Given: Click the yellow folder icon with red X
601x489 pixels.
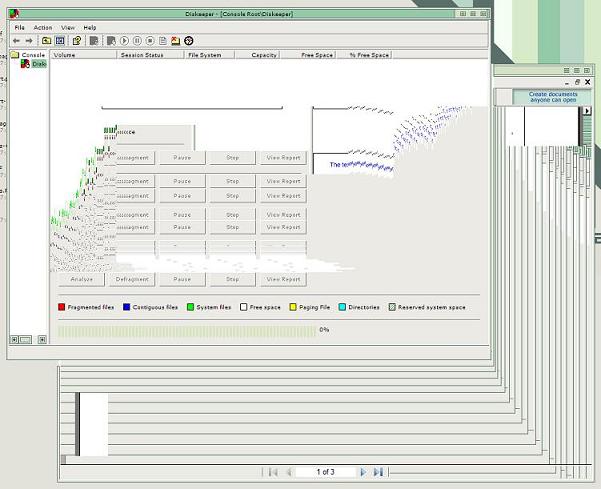Looking at the screenshot, I should 176,41.
